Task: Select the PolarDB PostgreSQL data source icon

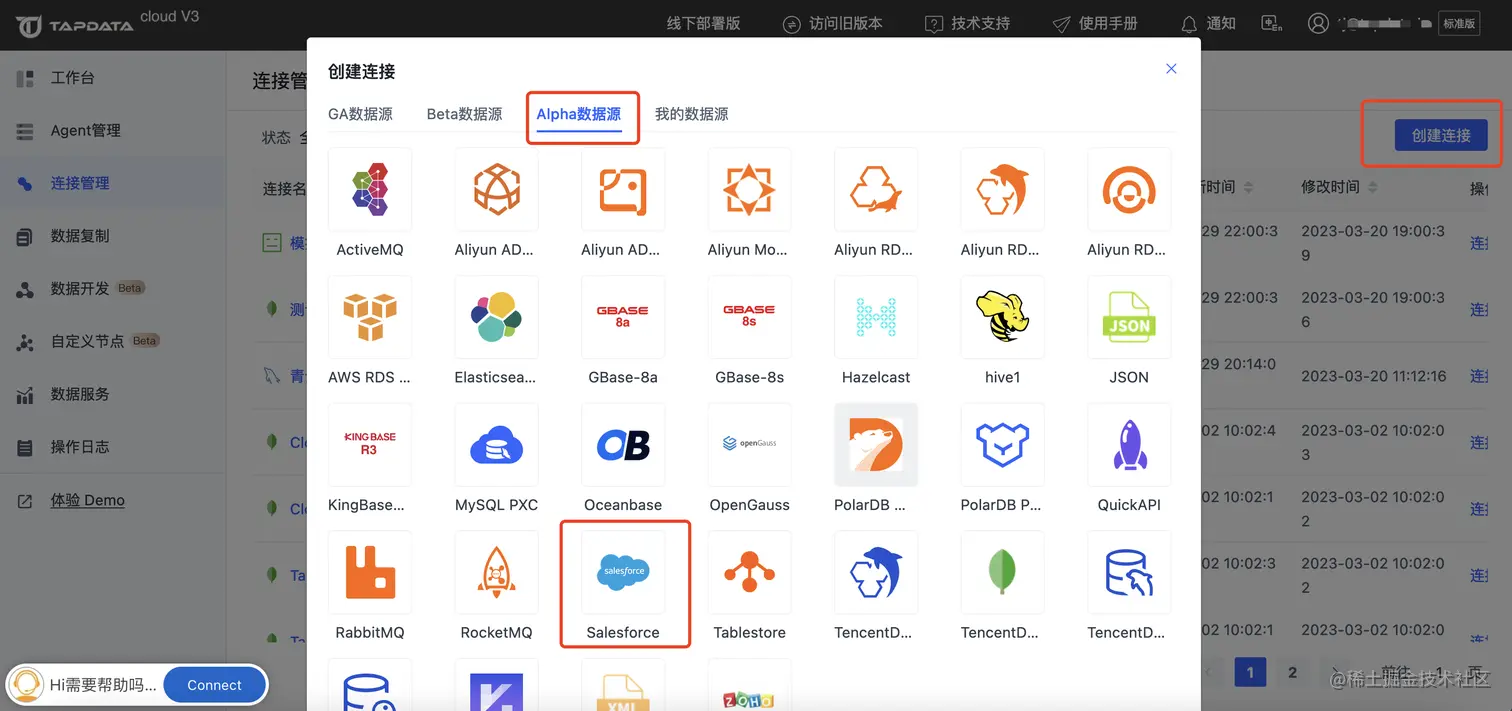Action: coord(1002,445)
